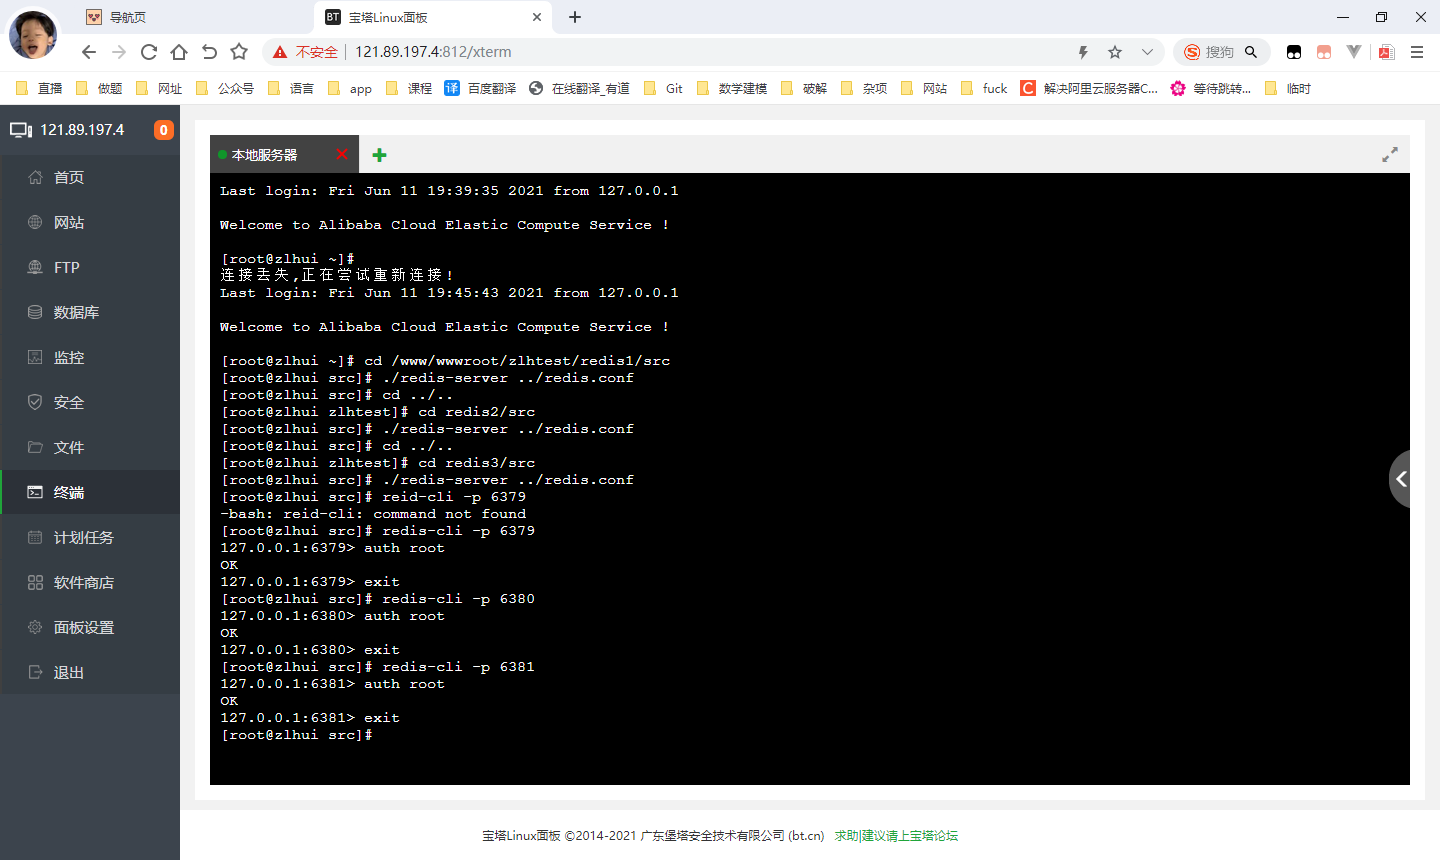Open 数据库 in the sidebar

[x=76, y=312]
